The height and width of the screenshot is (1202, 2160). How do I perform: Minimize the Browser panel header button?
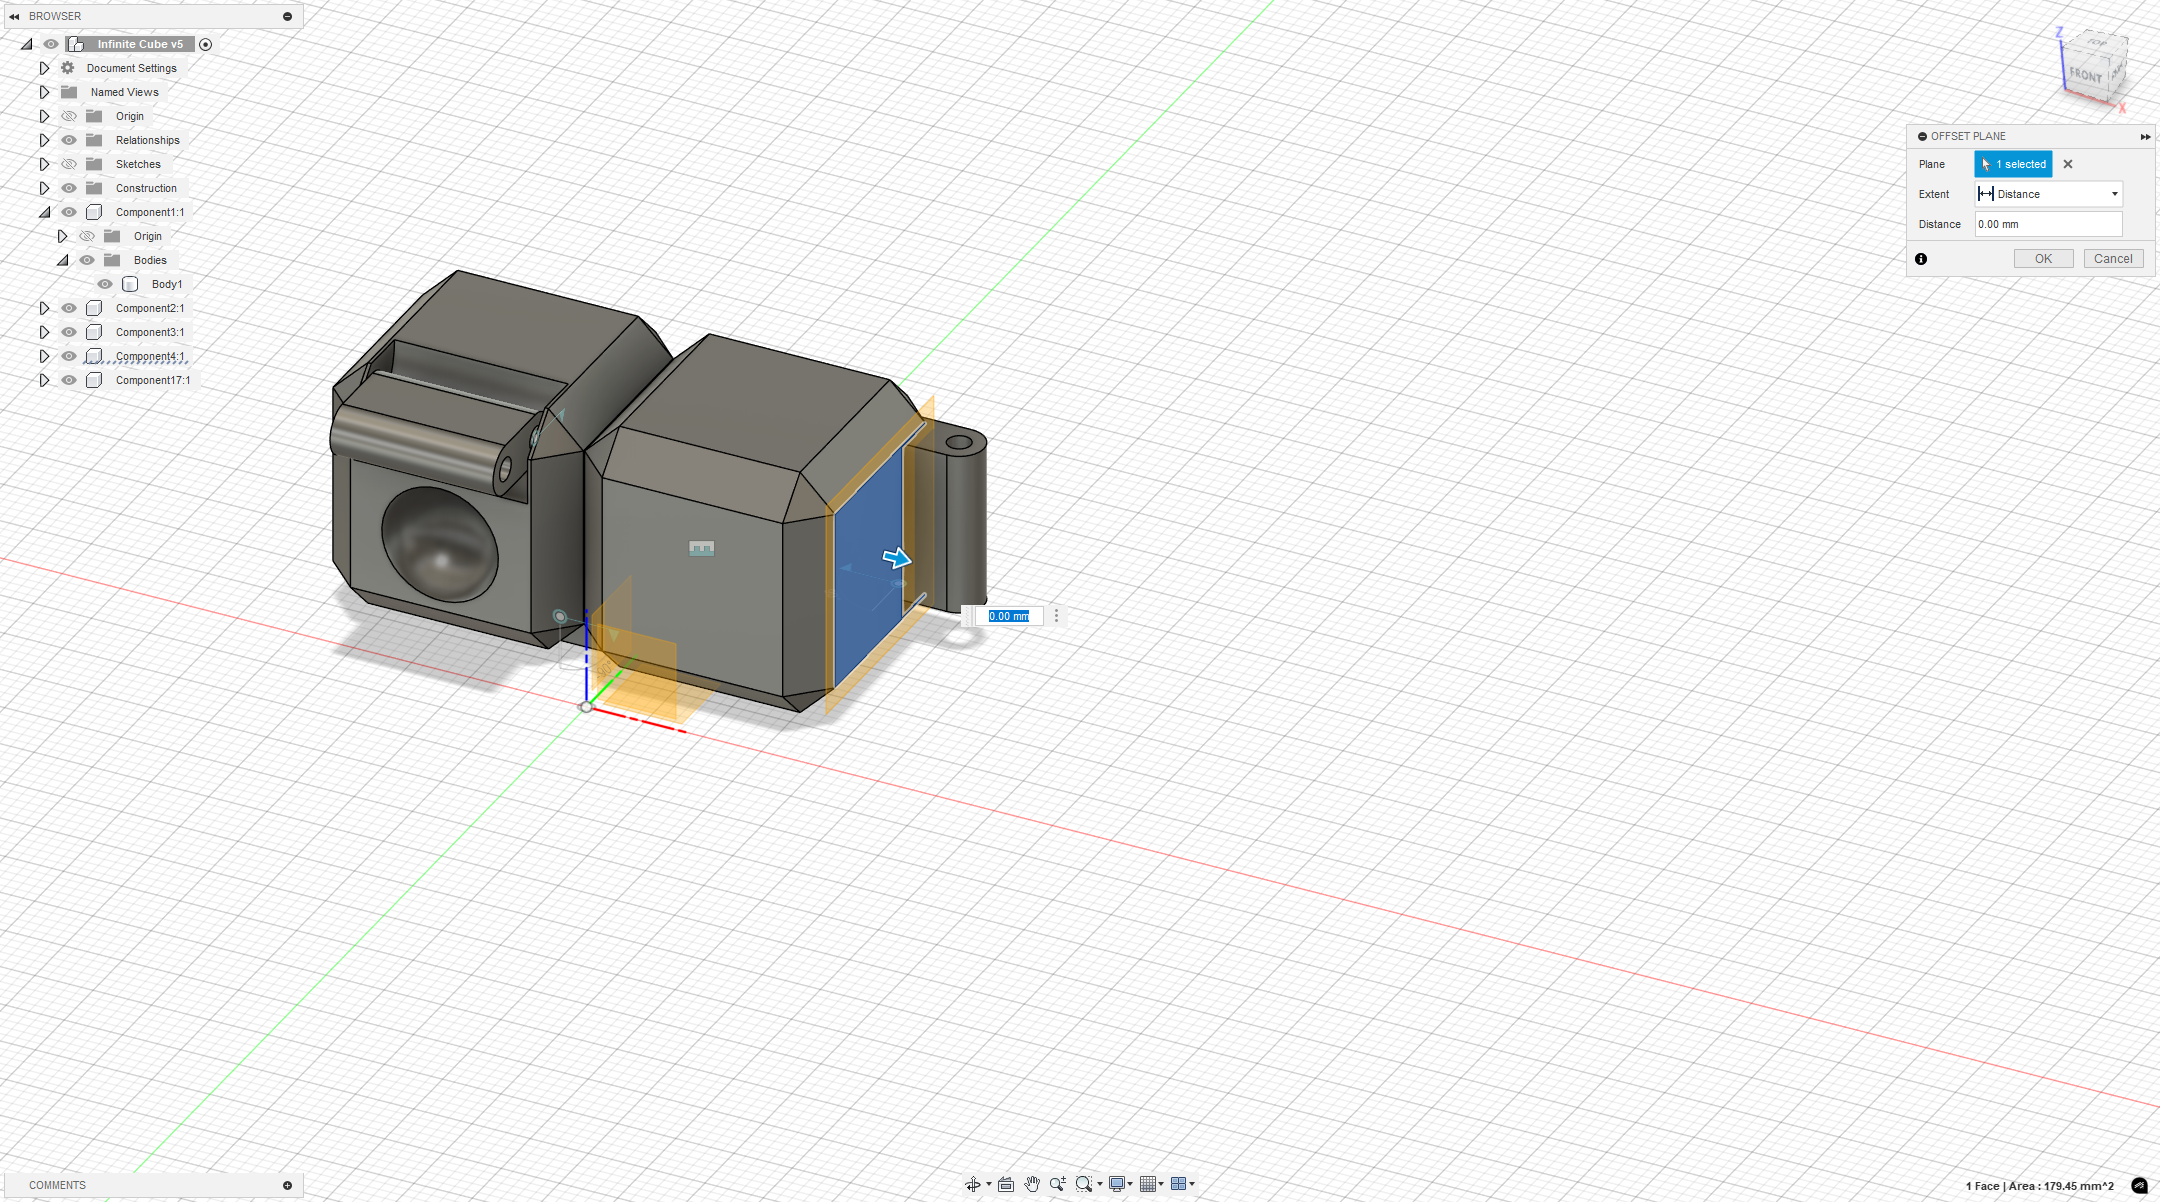(287, 16)
